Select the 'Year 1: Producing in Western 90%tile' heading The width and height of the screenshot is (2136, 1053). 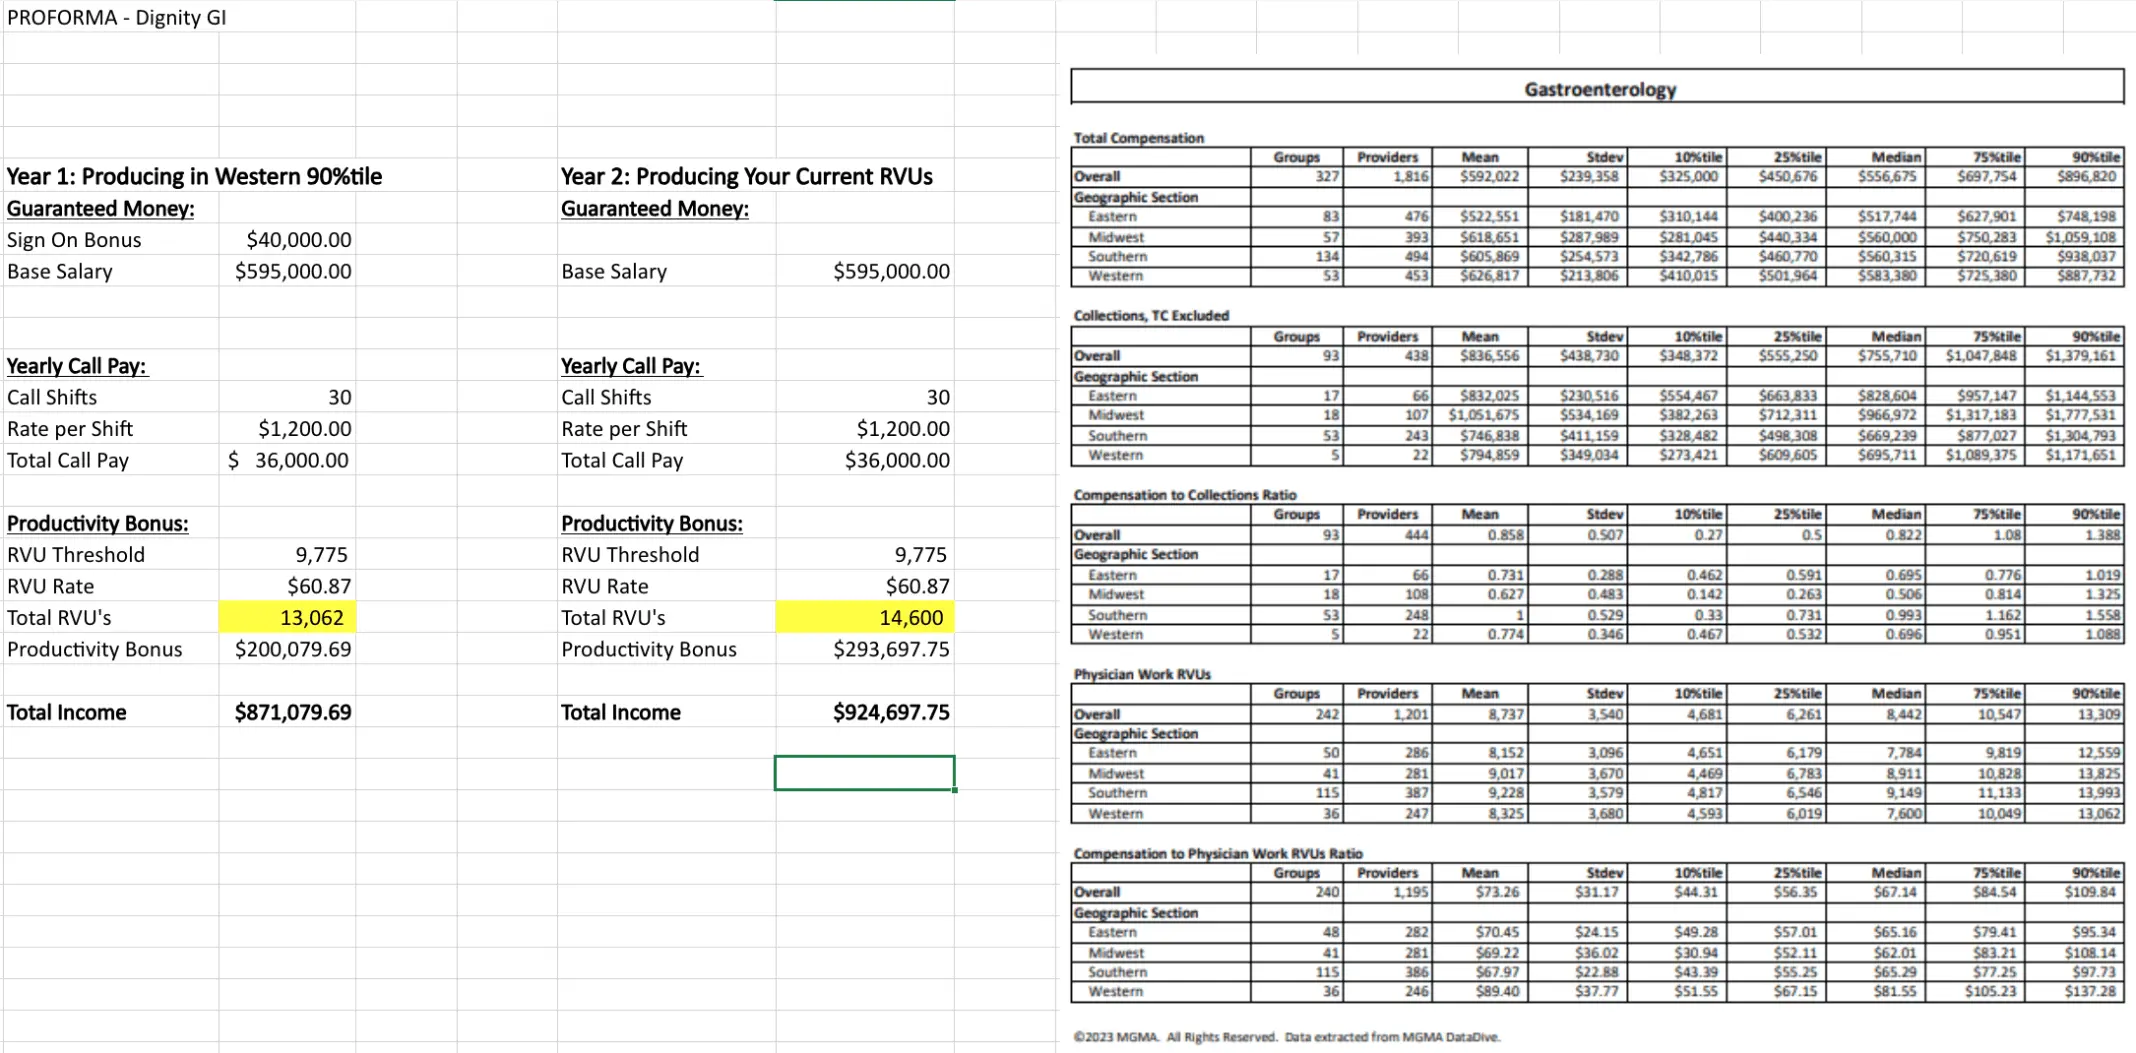(194, 177)
